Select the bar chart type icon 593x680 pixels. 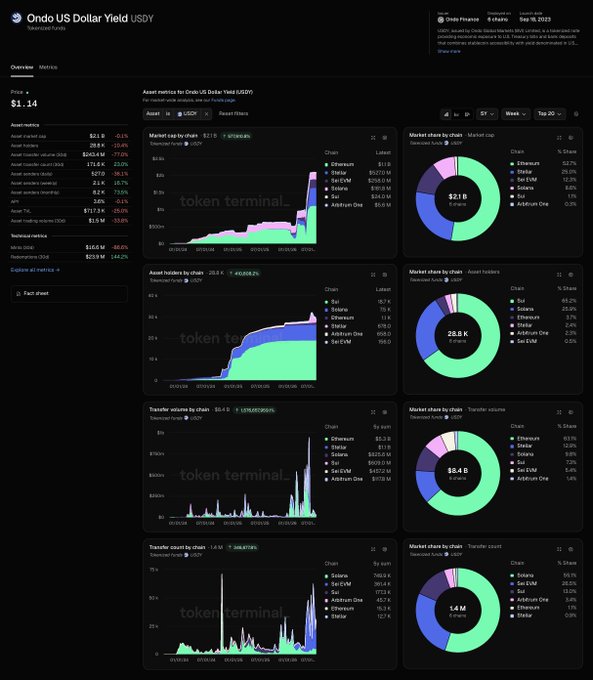coord(456,114)
